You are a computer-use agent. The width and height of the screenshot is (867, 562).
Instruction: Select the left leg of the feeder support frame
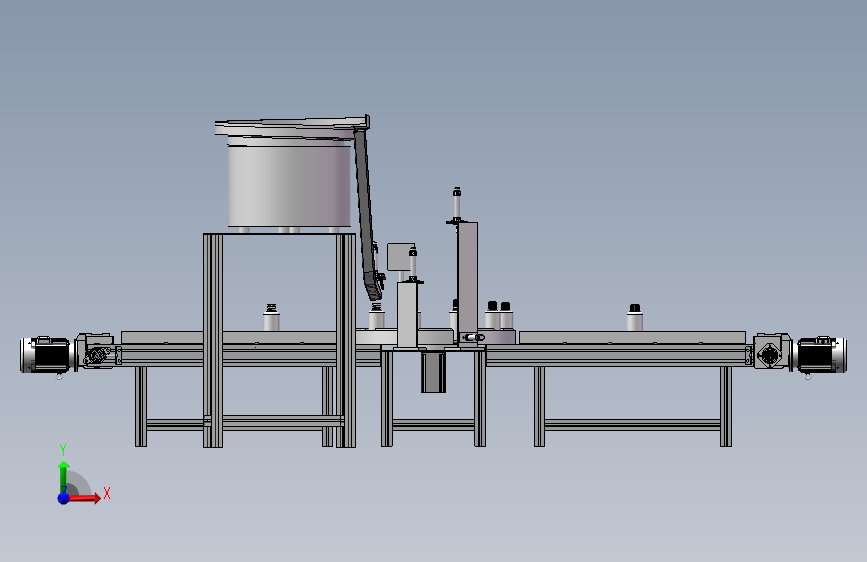tap(213, 340)
